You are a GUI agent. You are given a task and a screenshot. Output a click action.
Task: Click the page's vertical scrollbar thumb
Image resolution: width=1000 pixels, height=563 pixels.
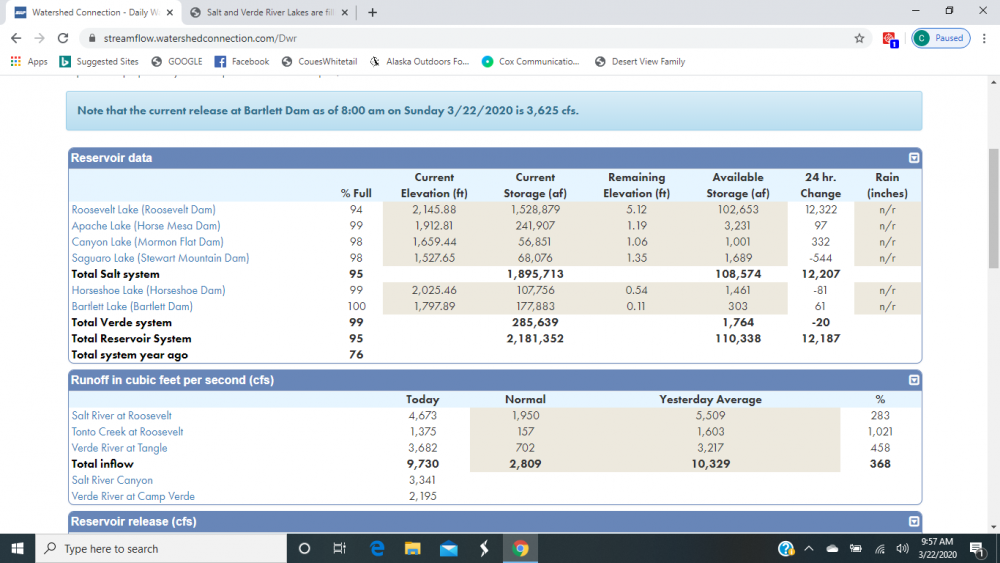(x=993, y=208)
